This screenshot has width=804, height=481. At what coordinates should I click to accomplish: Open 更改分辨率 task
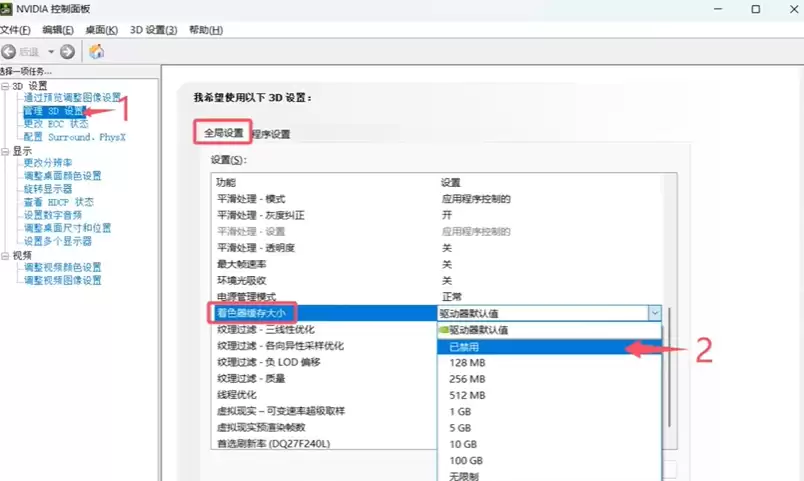coord(48,163)
